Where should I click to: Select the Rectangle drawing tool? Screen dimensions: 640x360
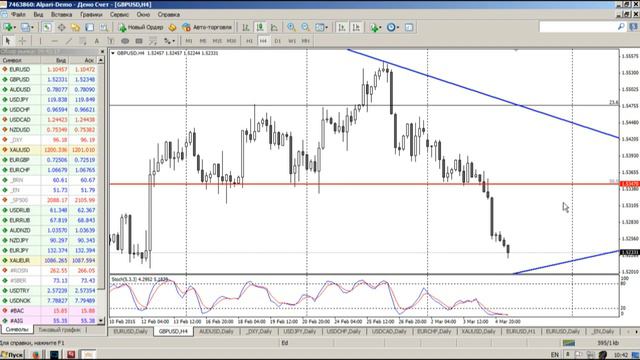tap(139, 41)
